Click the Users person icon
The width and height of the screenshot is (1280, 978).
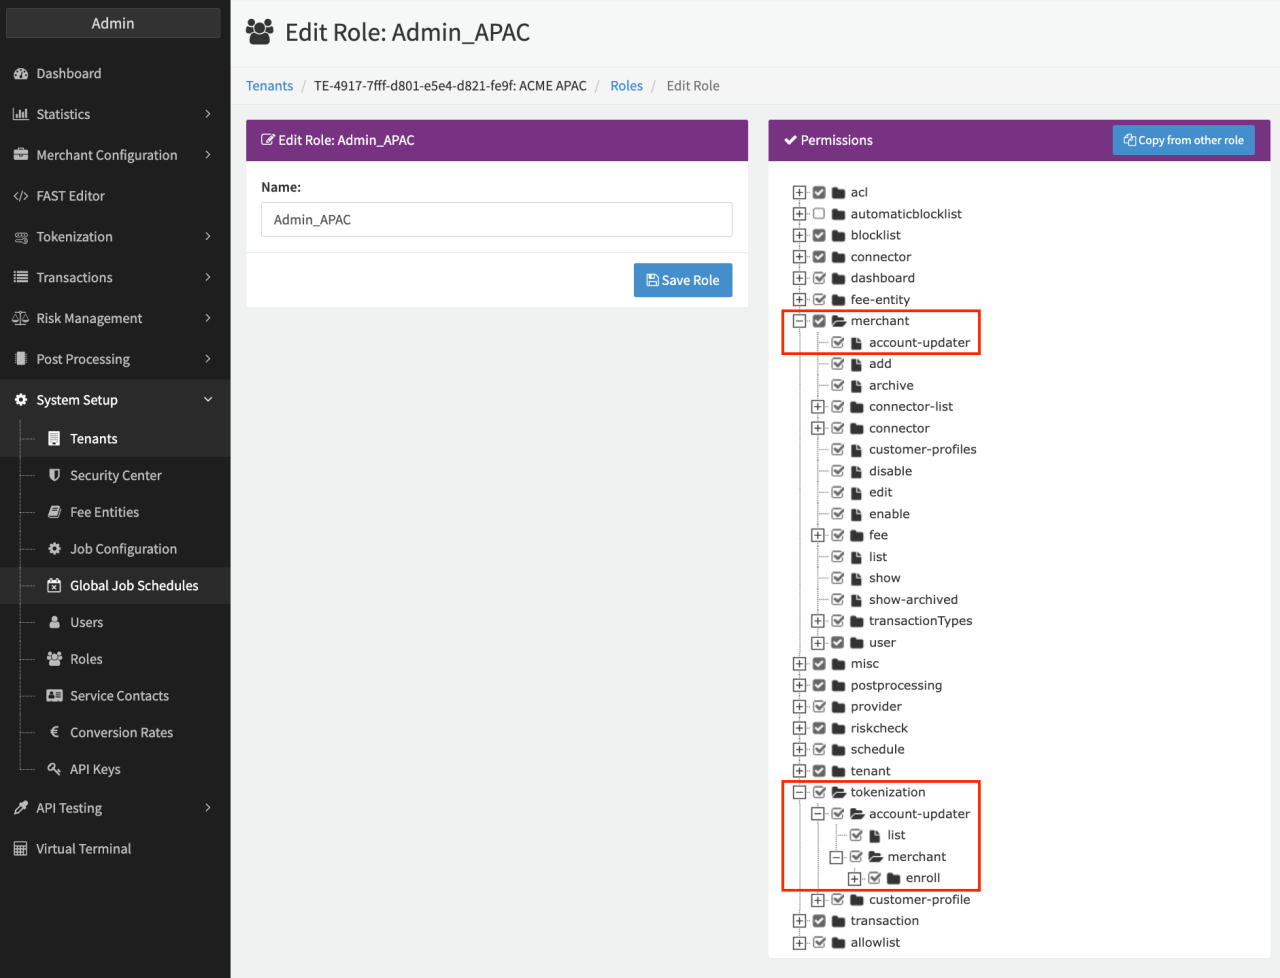(x=54, y=622)
